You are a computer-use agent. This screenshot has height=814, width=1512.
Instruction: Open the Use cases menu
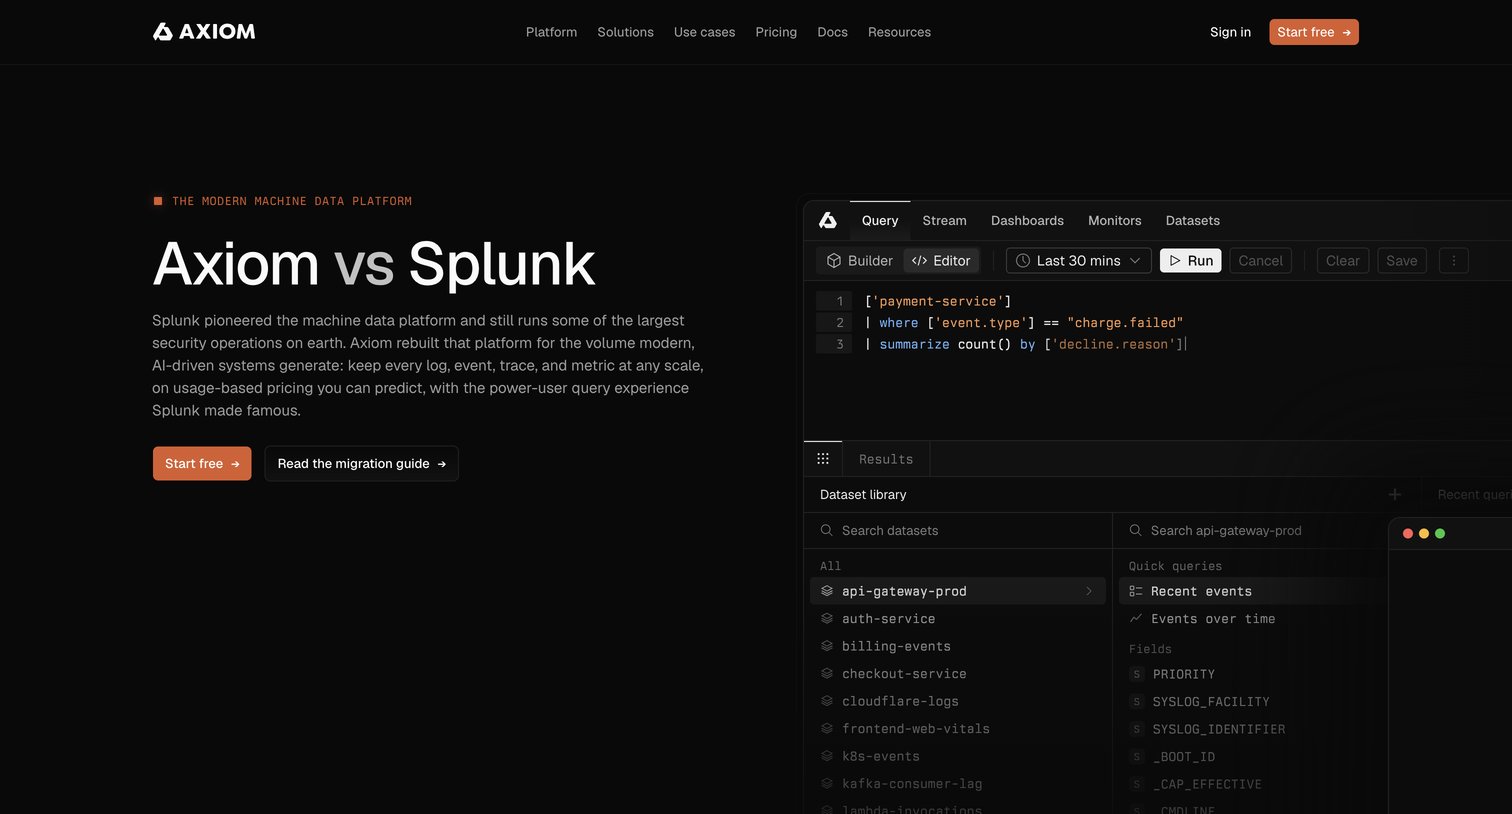tap(704, 32)
